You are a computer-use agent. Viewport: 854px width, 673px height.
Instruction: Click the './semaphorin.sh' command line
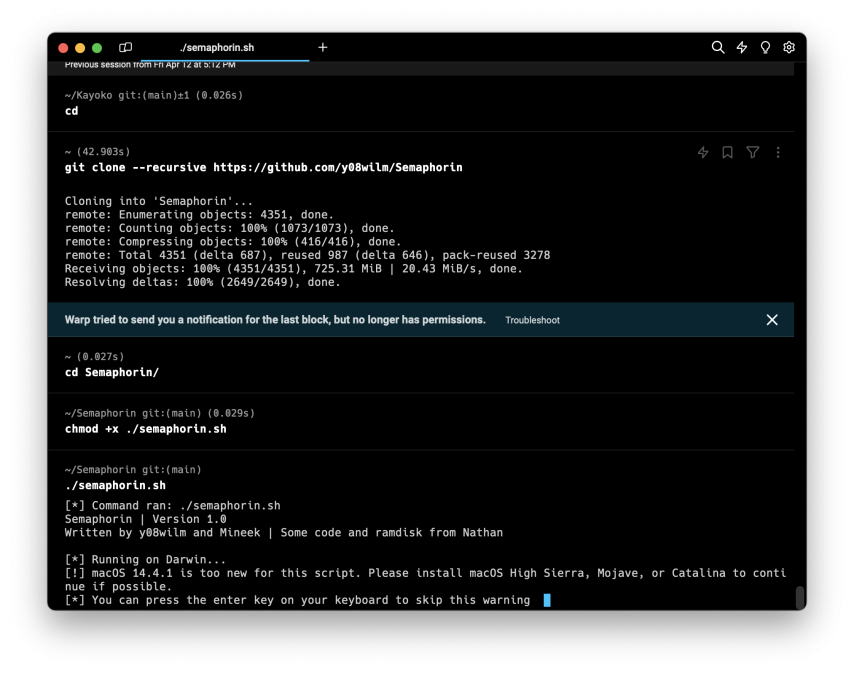115,486
